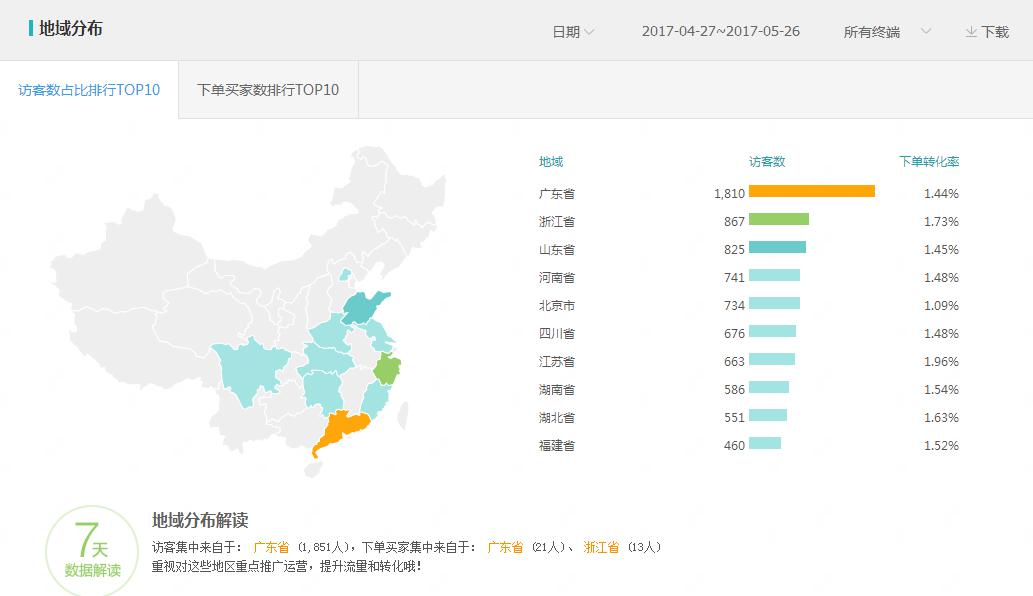
Task: Expand the date range 2017-04-27~2017-05-26 selector
Action: click(x=722, y=31)
